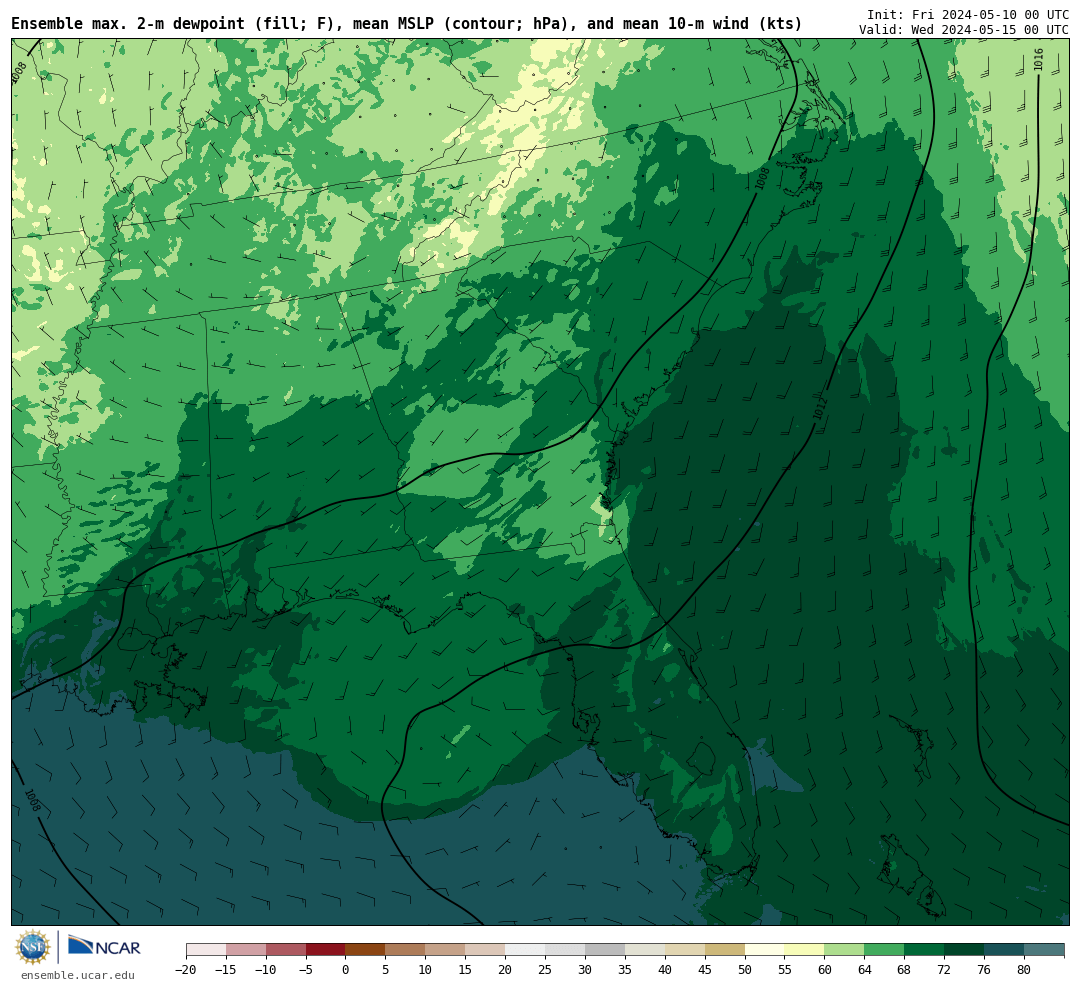Click the 1008 contour label near North Carolina coast

[762, 180]
